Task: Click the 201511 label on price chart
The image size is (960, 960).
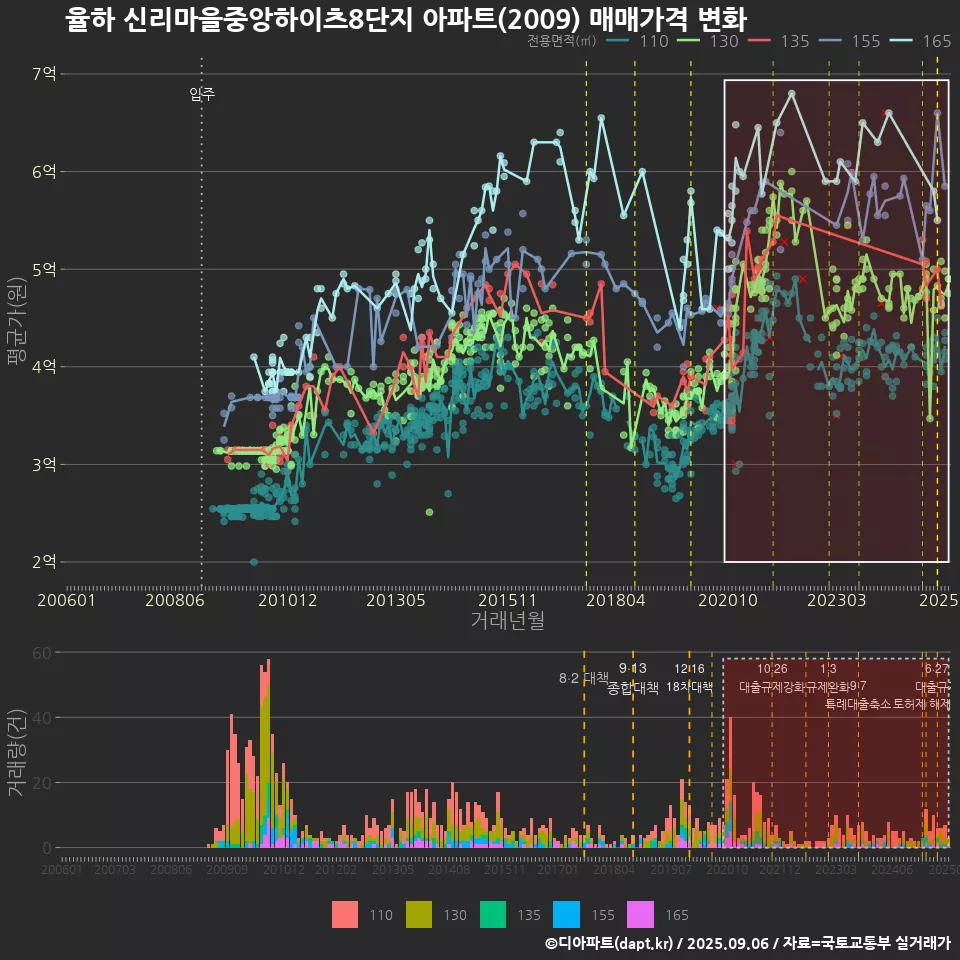Action: [507, 600]
